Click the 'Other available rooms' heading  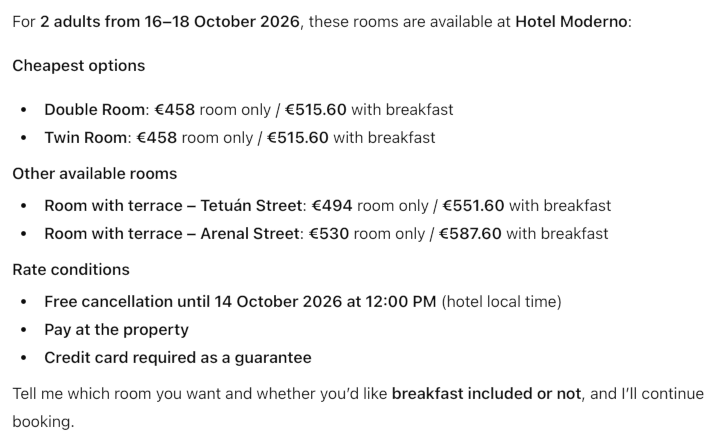coord(94,173)
